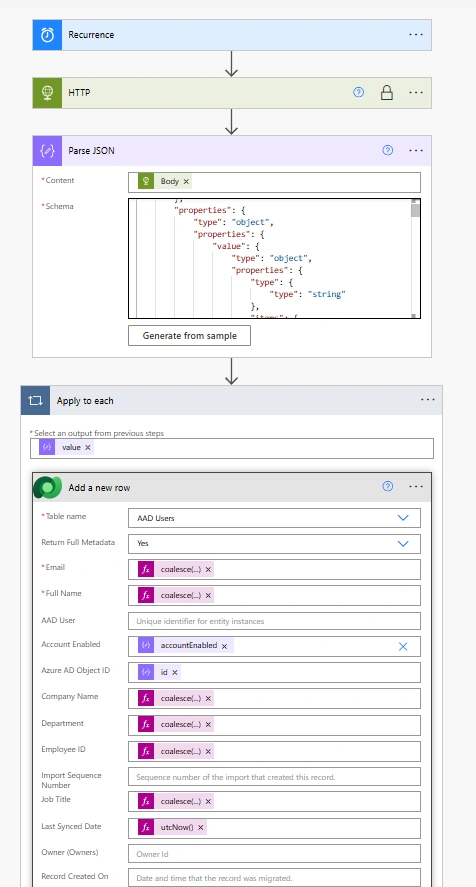Click the HTTP step lock icon

click(x=387, y=92)
